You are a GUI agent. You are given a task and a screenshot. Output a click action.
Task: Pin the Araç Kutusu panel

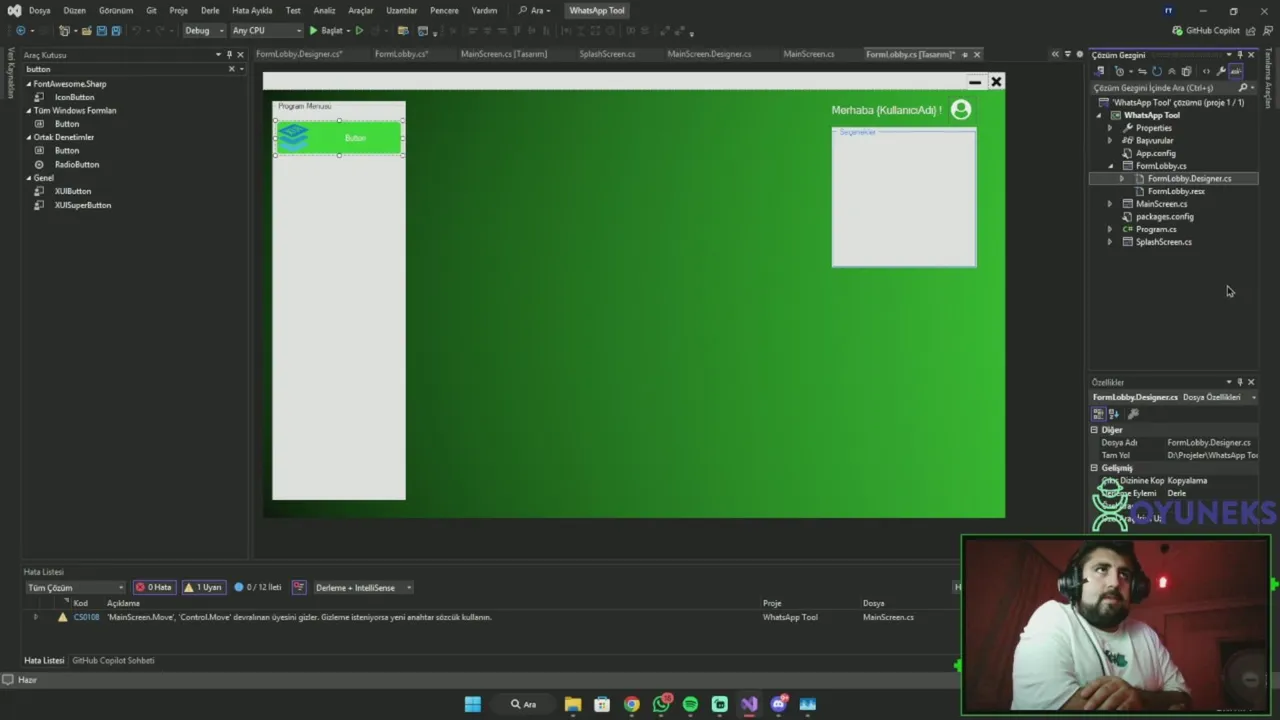229,55
